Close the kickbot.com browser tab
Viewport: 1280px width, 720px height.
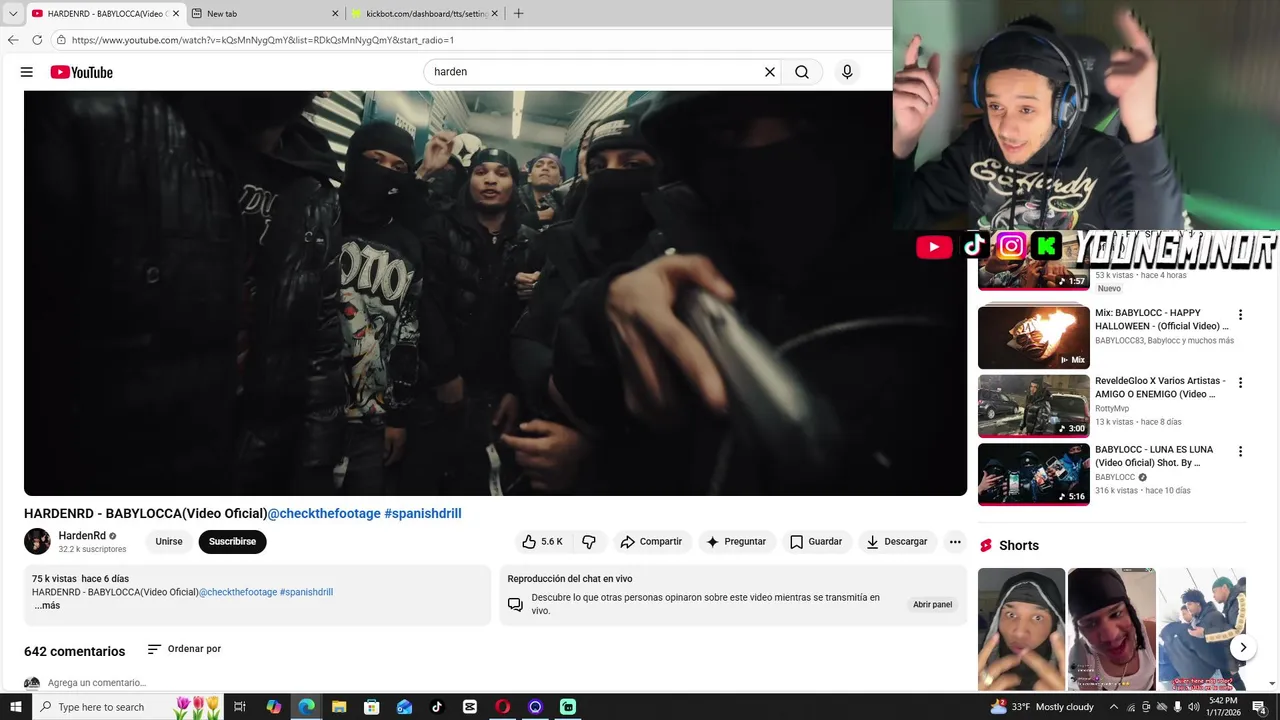(x=495, y=14)
